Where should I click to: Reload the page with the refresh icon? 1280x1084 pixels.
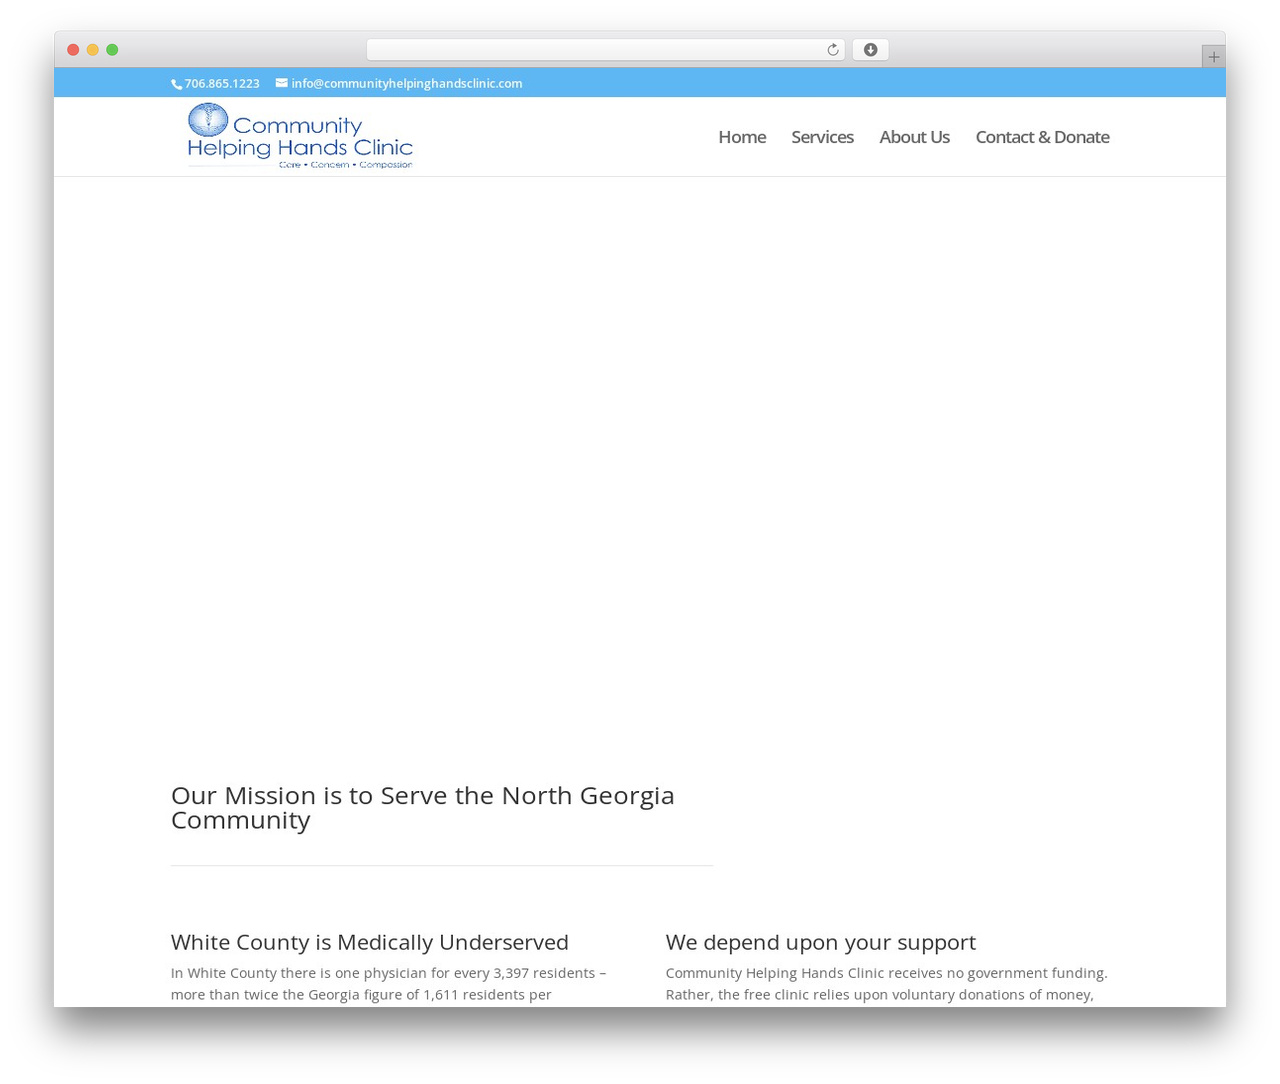[832, 50]
